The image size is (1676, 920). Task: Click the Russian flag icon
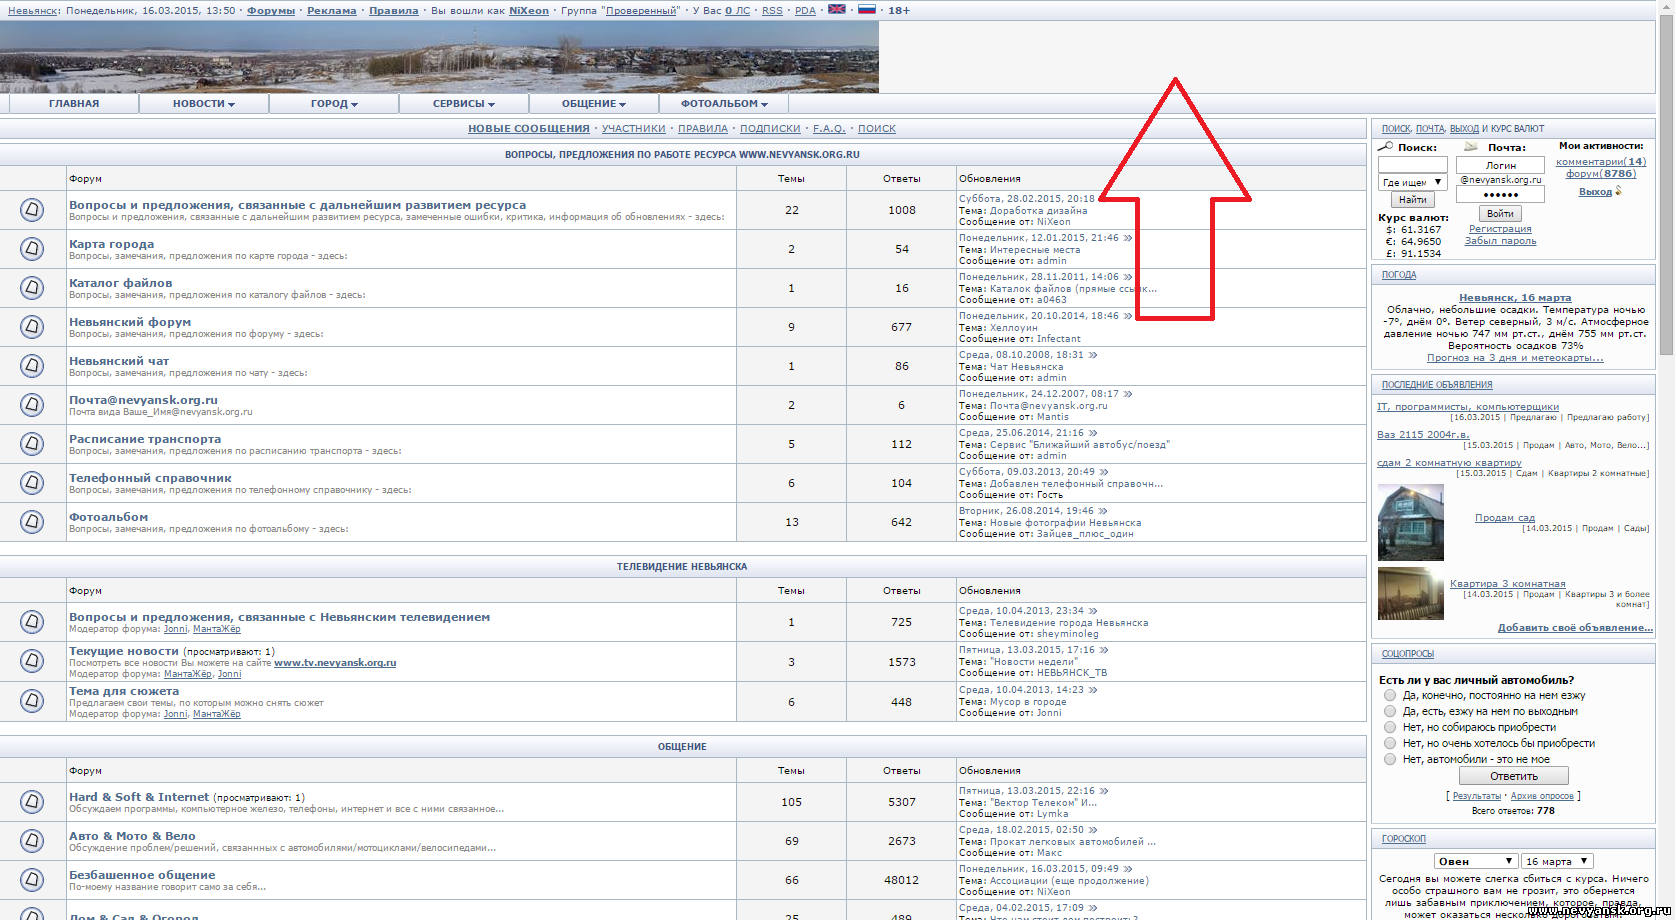tap(867, 9)
